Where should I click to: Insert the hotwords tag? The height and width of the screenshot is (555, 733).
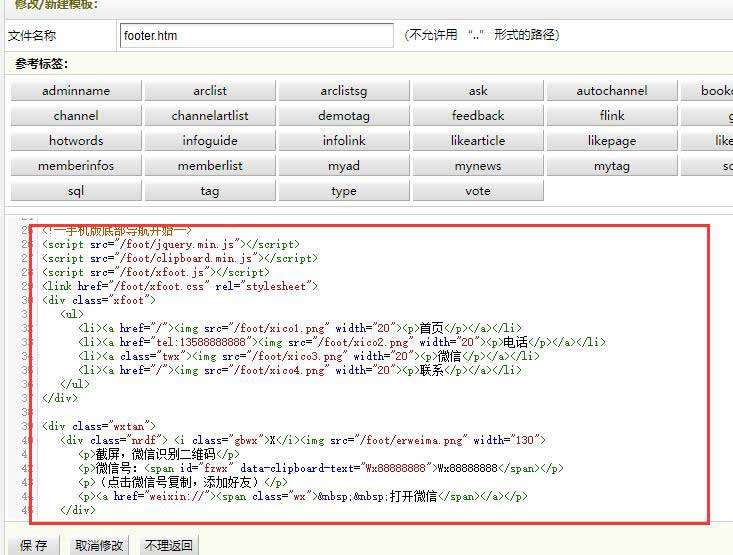[x=76, y=141]
